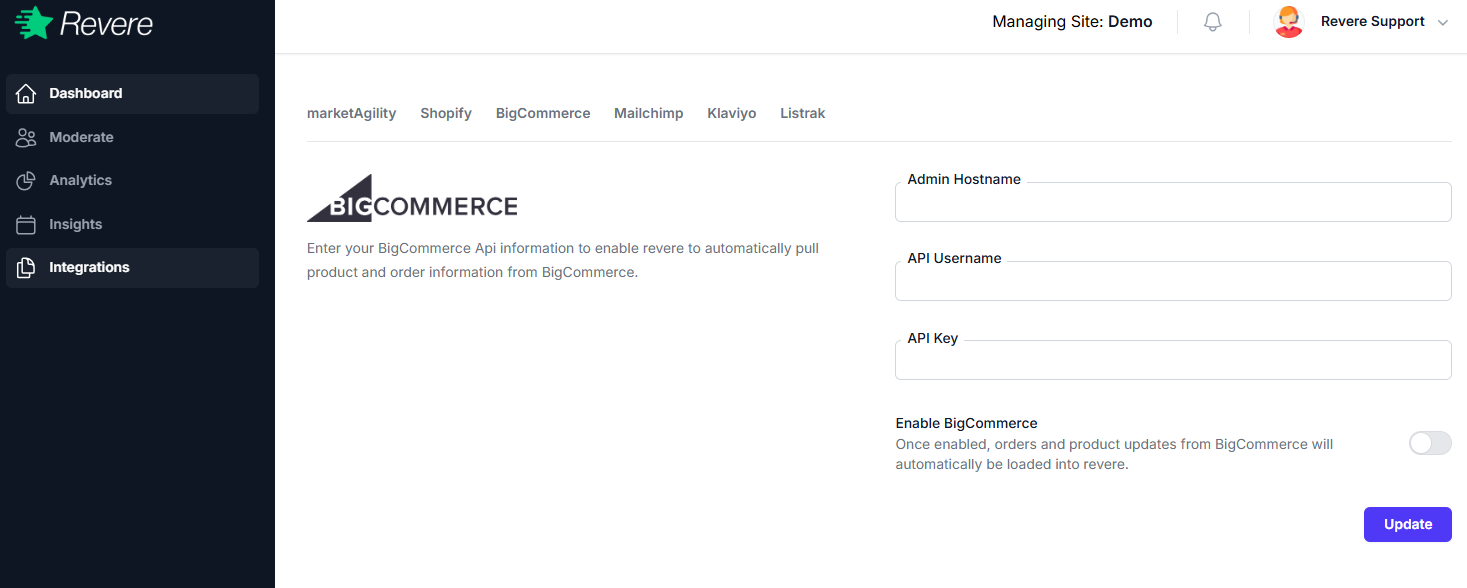Switch to the Listrak tab
Screen dimensions: 1467x588
pos(802,113)
